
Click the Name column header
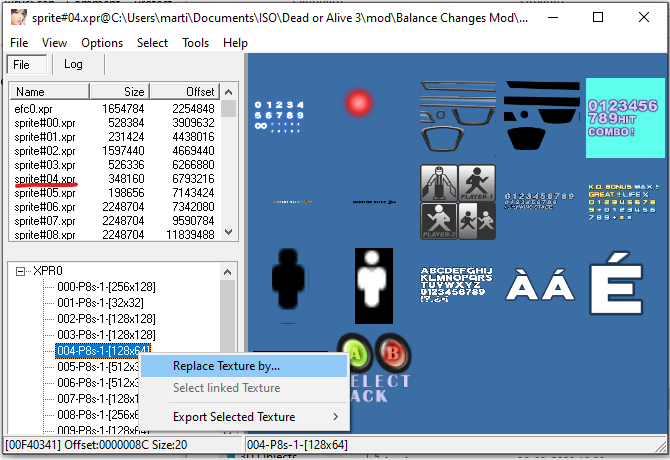point(30,91)
